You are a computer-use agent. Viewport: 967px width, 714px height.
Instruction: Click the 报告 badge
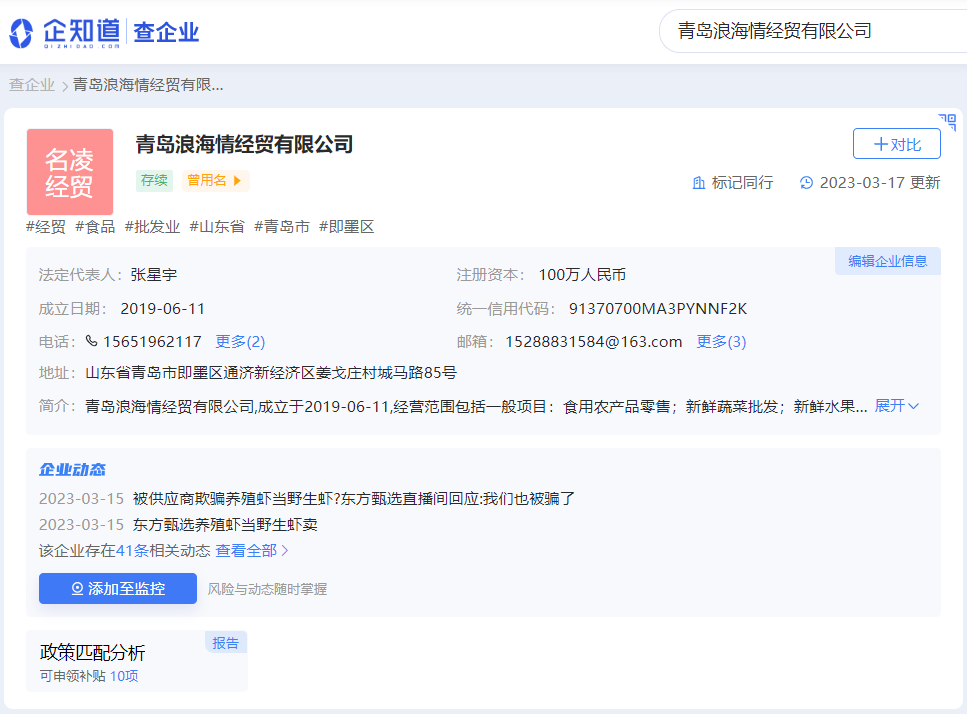[226, 642]
